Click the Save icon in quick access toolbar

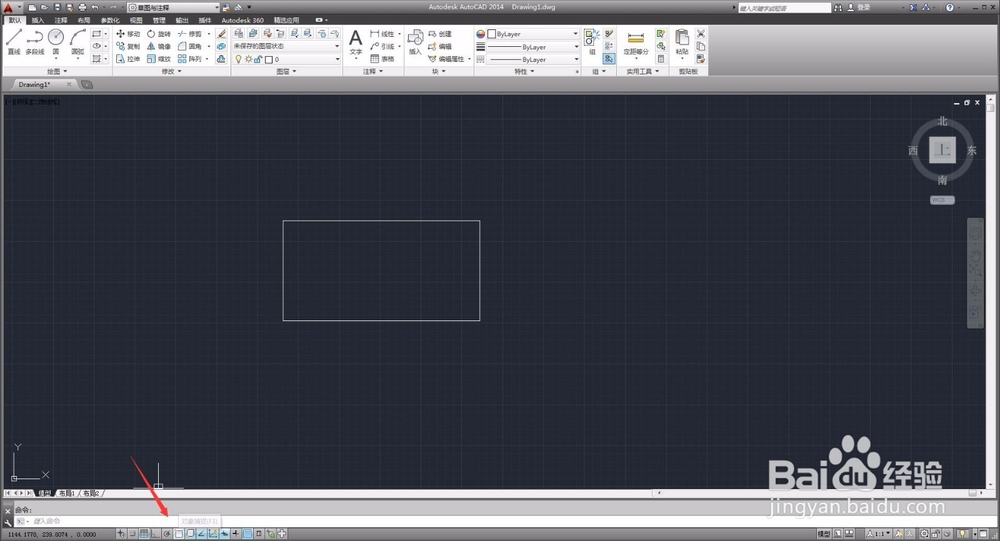click(57, 7)
